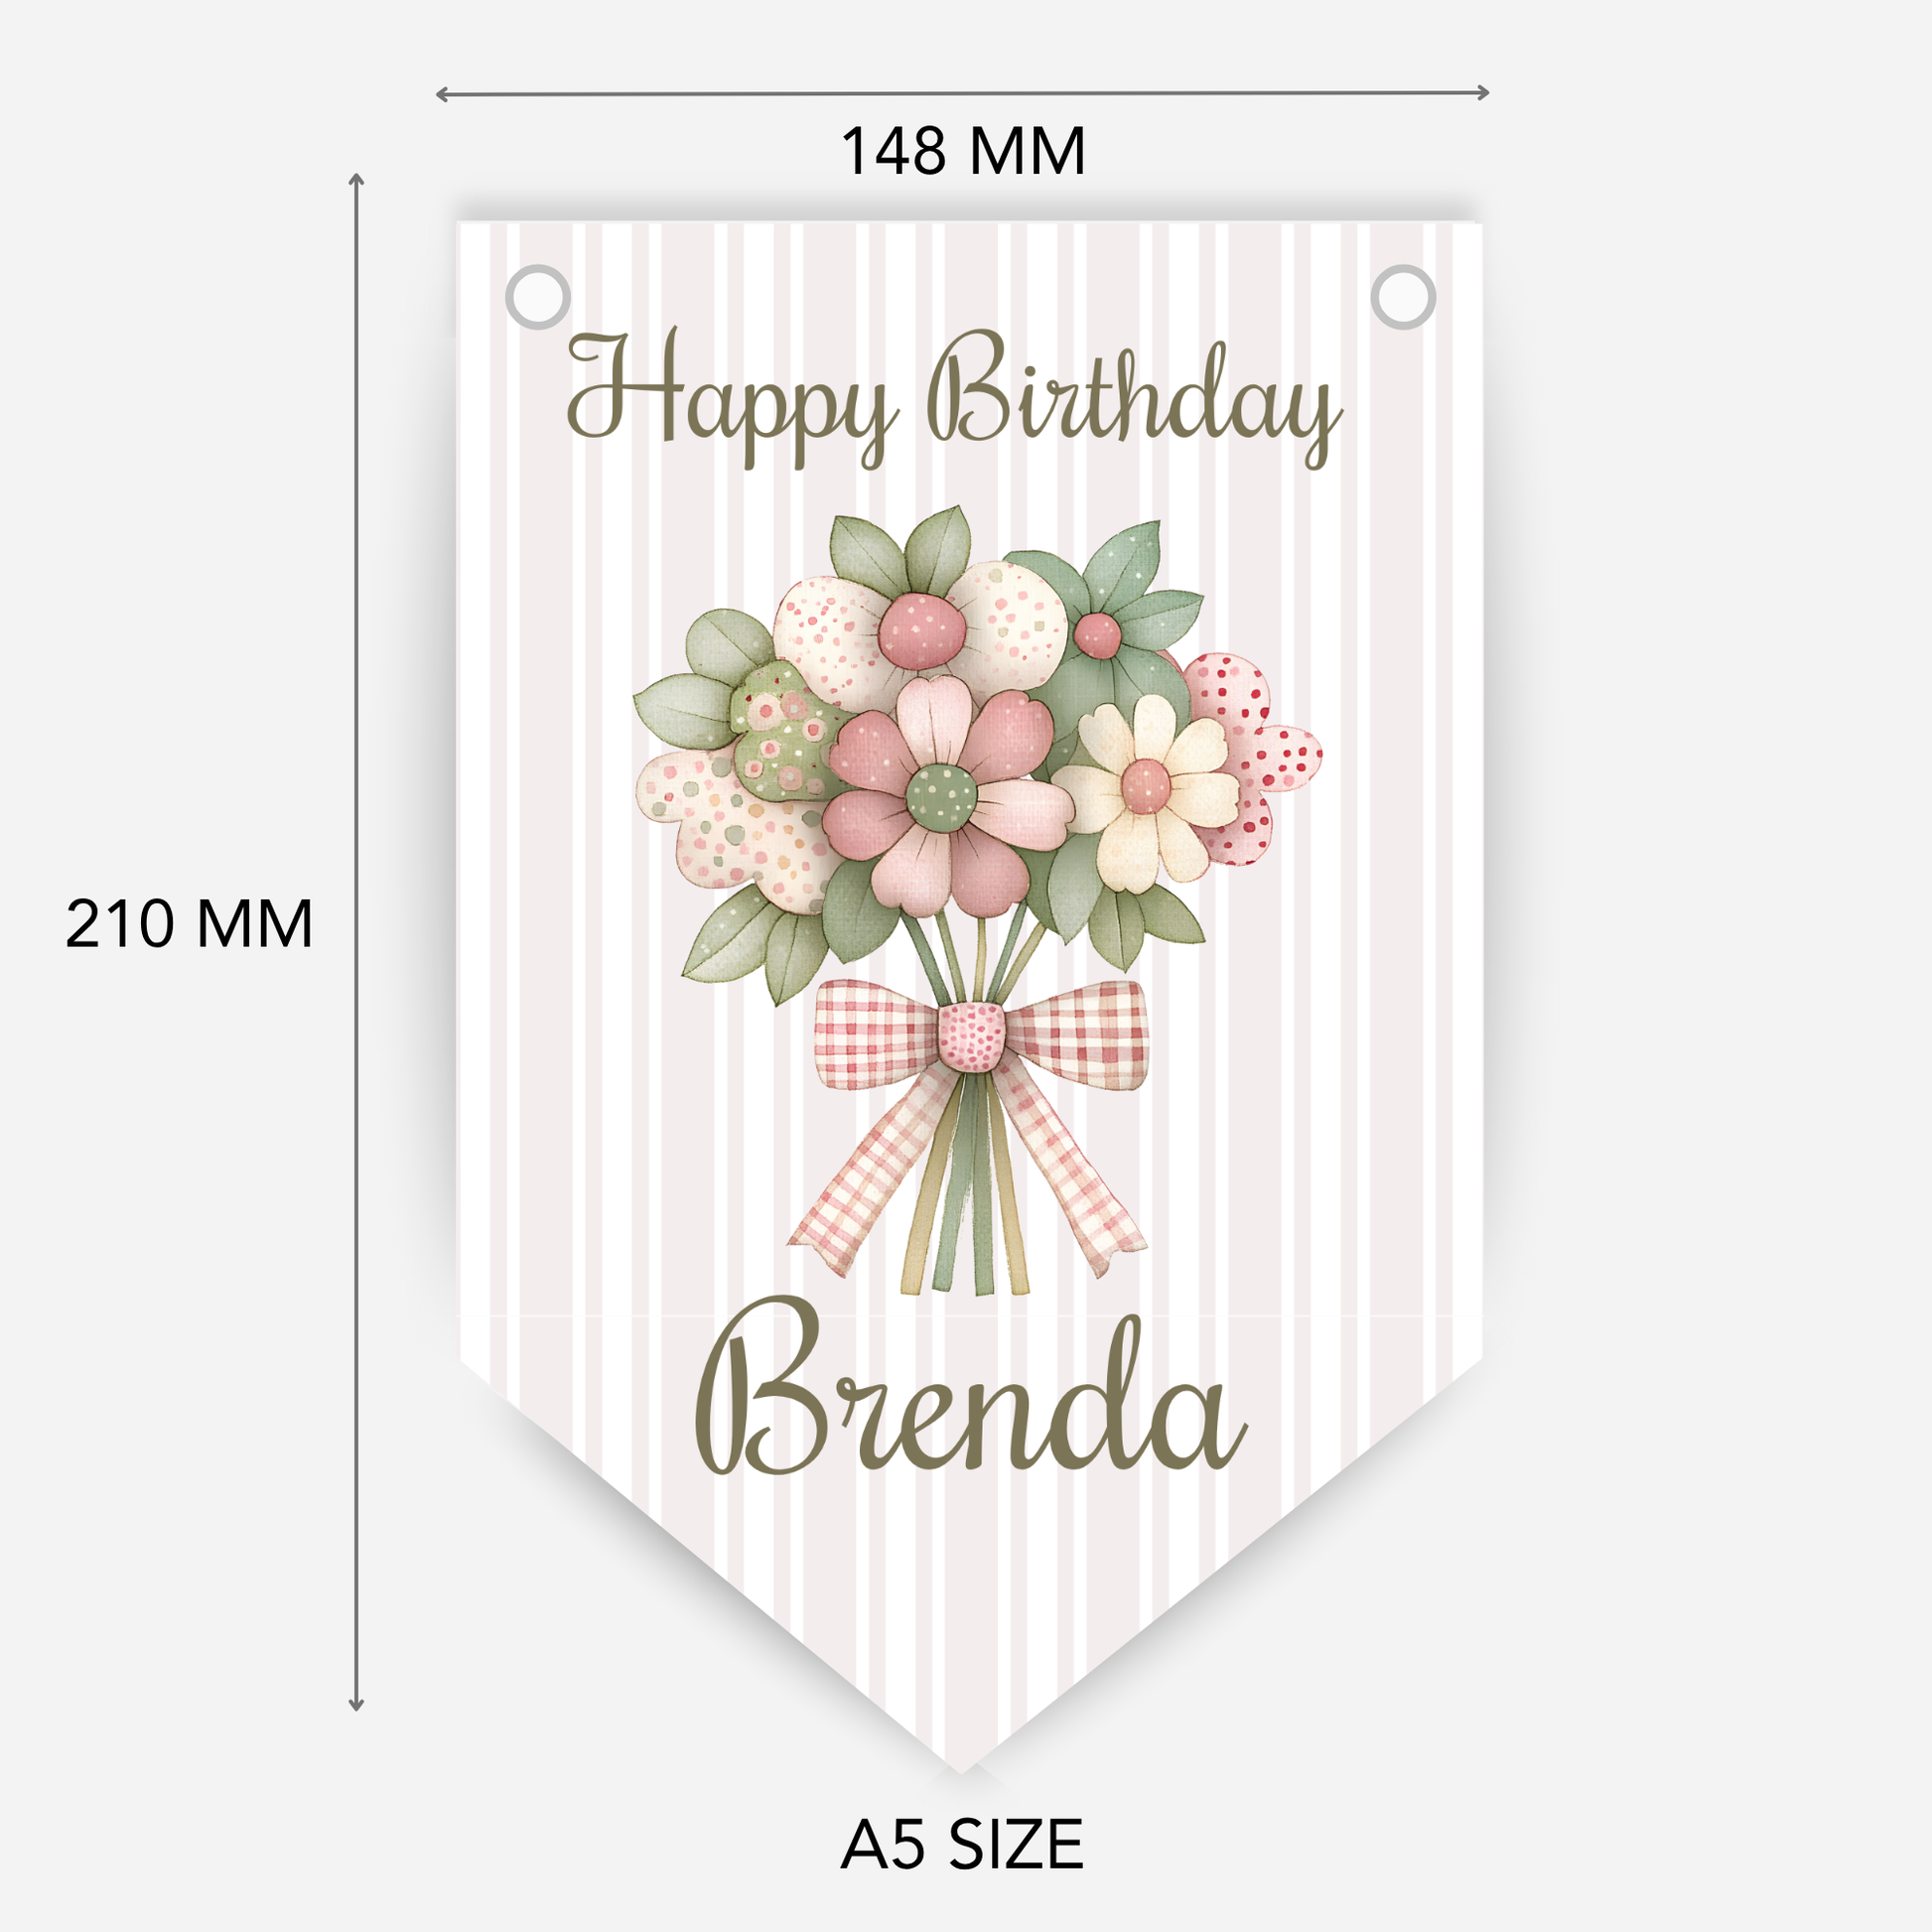The width and height of the screenshot is (1932, 1932).
Task: Click the left grommet hole on banner
Action: point(538,297)
